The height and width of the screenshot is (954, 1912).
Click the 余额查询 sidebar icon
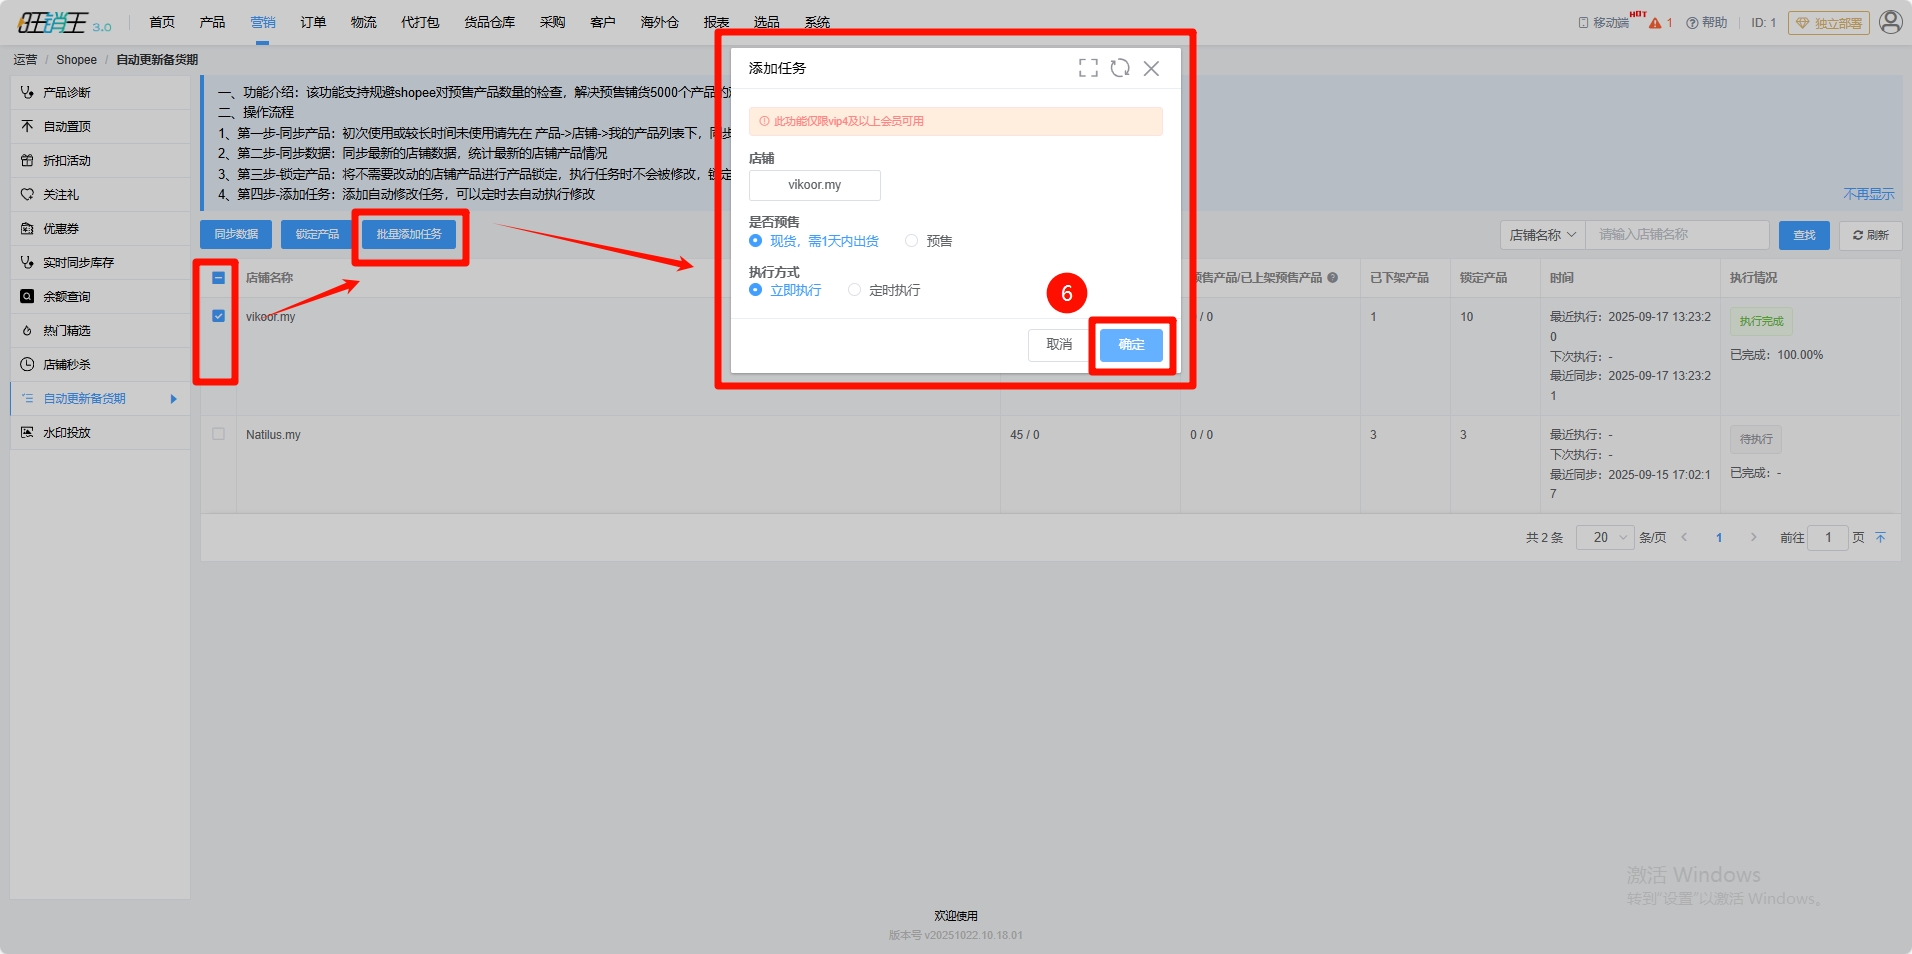[27, 296]
